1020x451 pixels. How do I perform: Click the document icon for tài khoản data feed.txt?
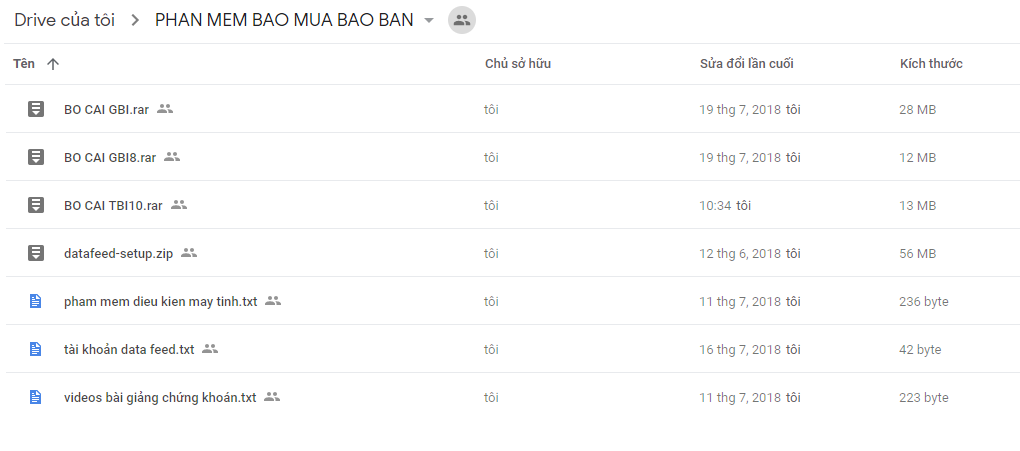[x=36, y=349]
